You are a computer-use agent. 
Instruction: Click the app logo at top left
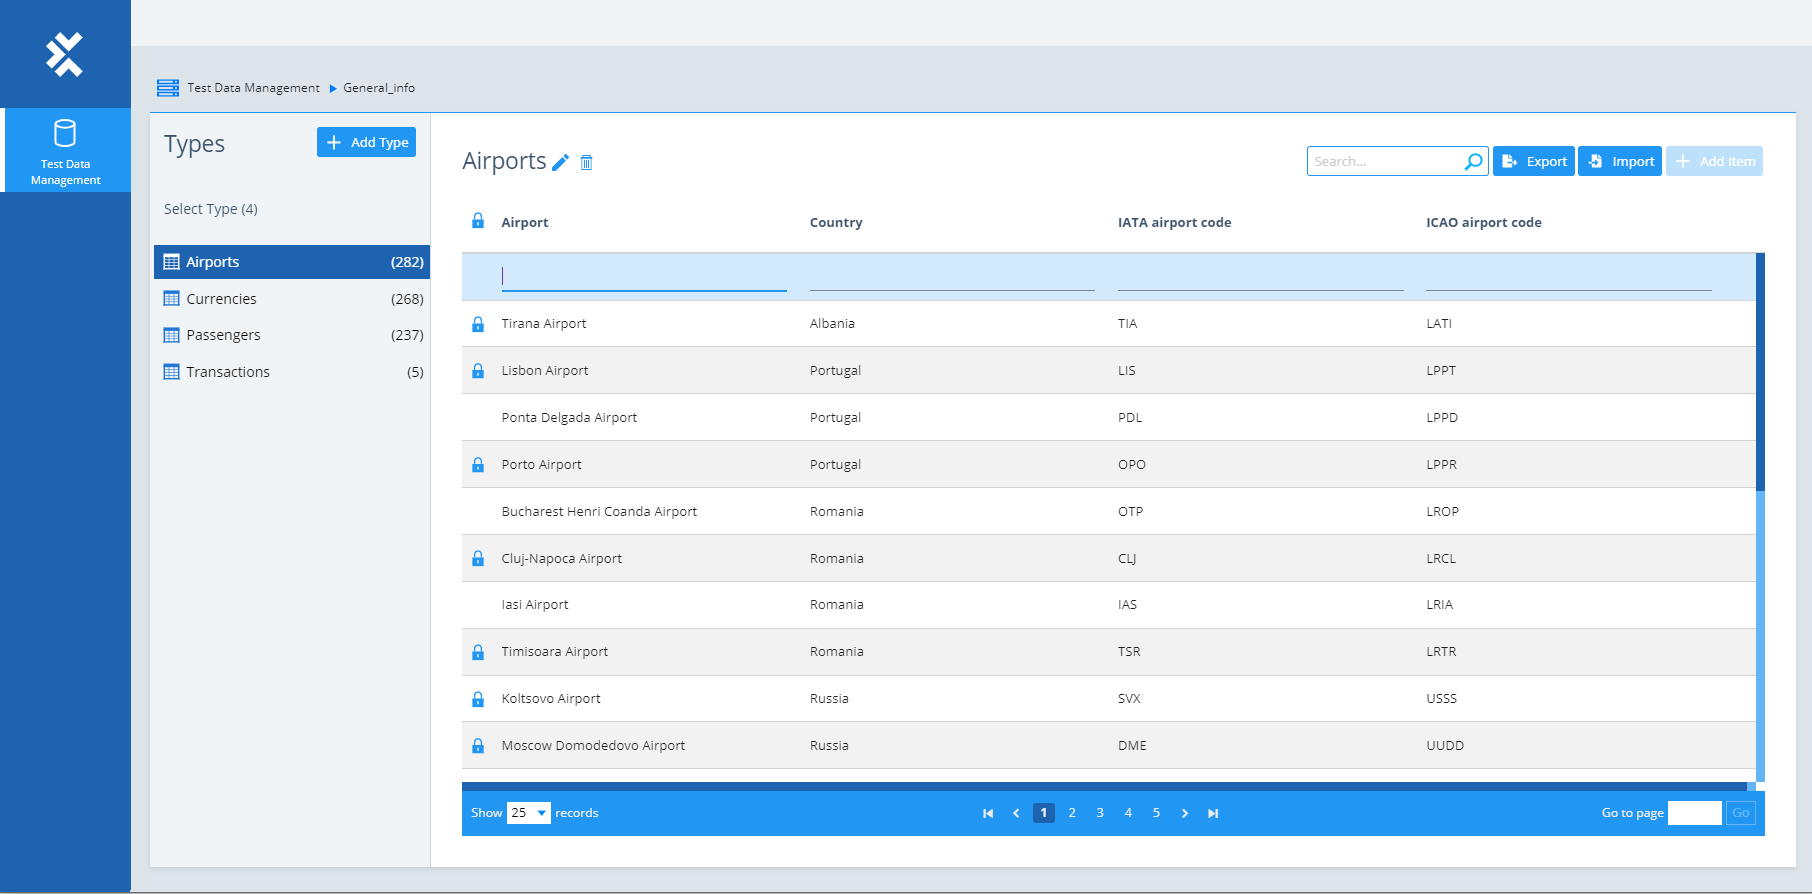65,54
